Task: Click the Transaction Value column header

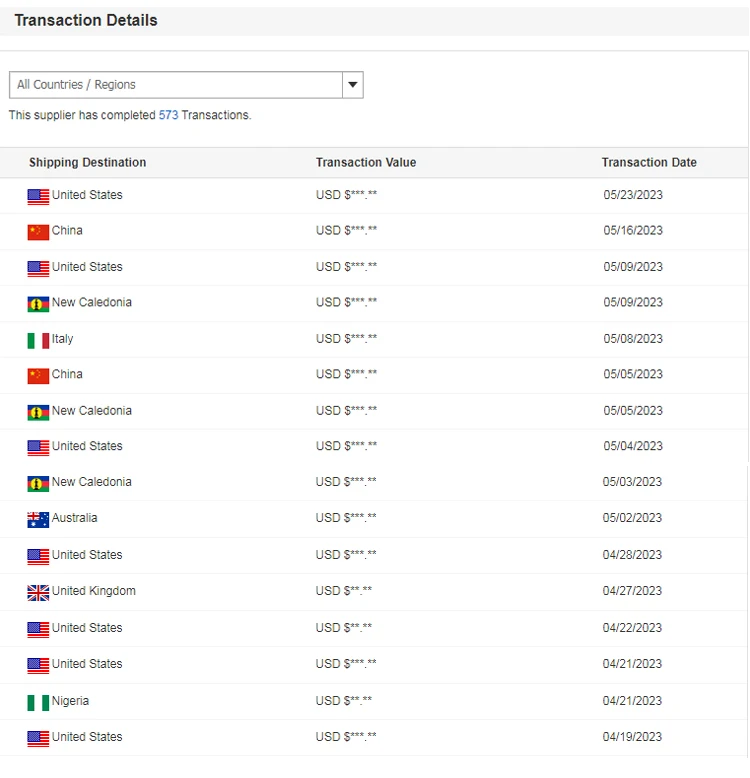Action: (x=366, y=162)
